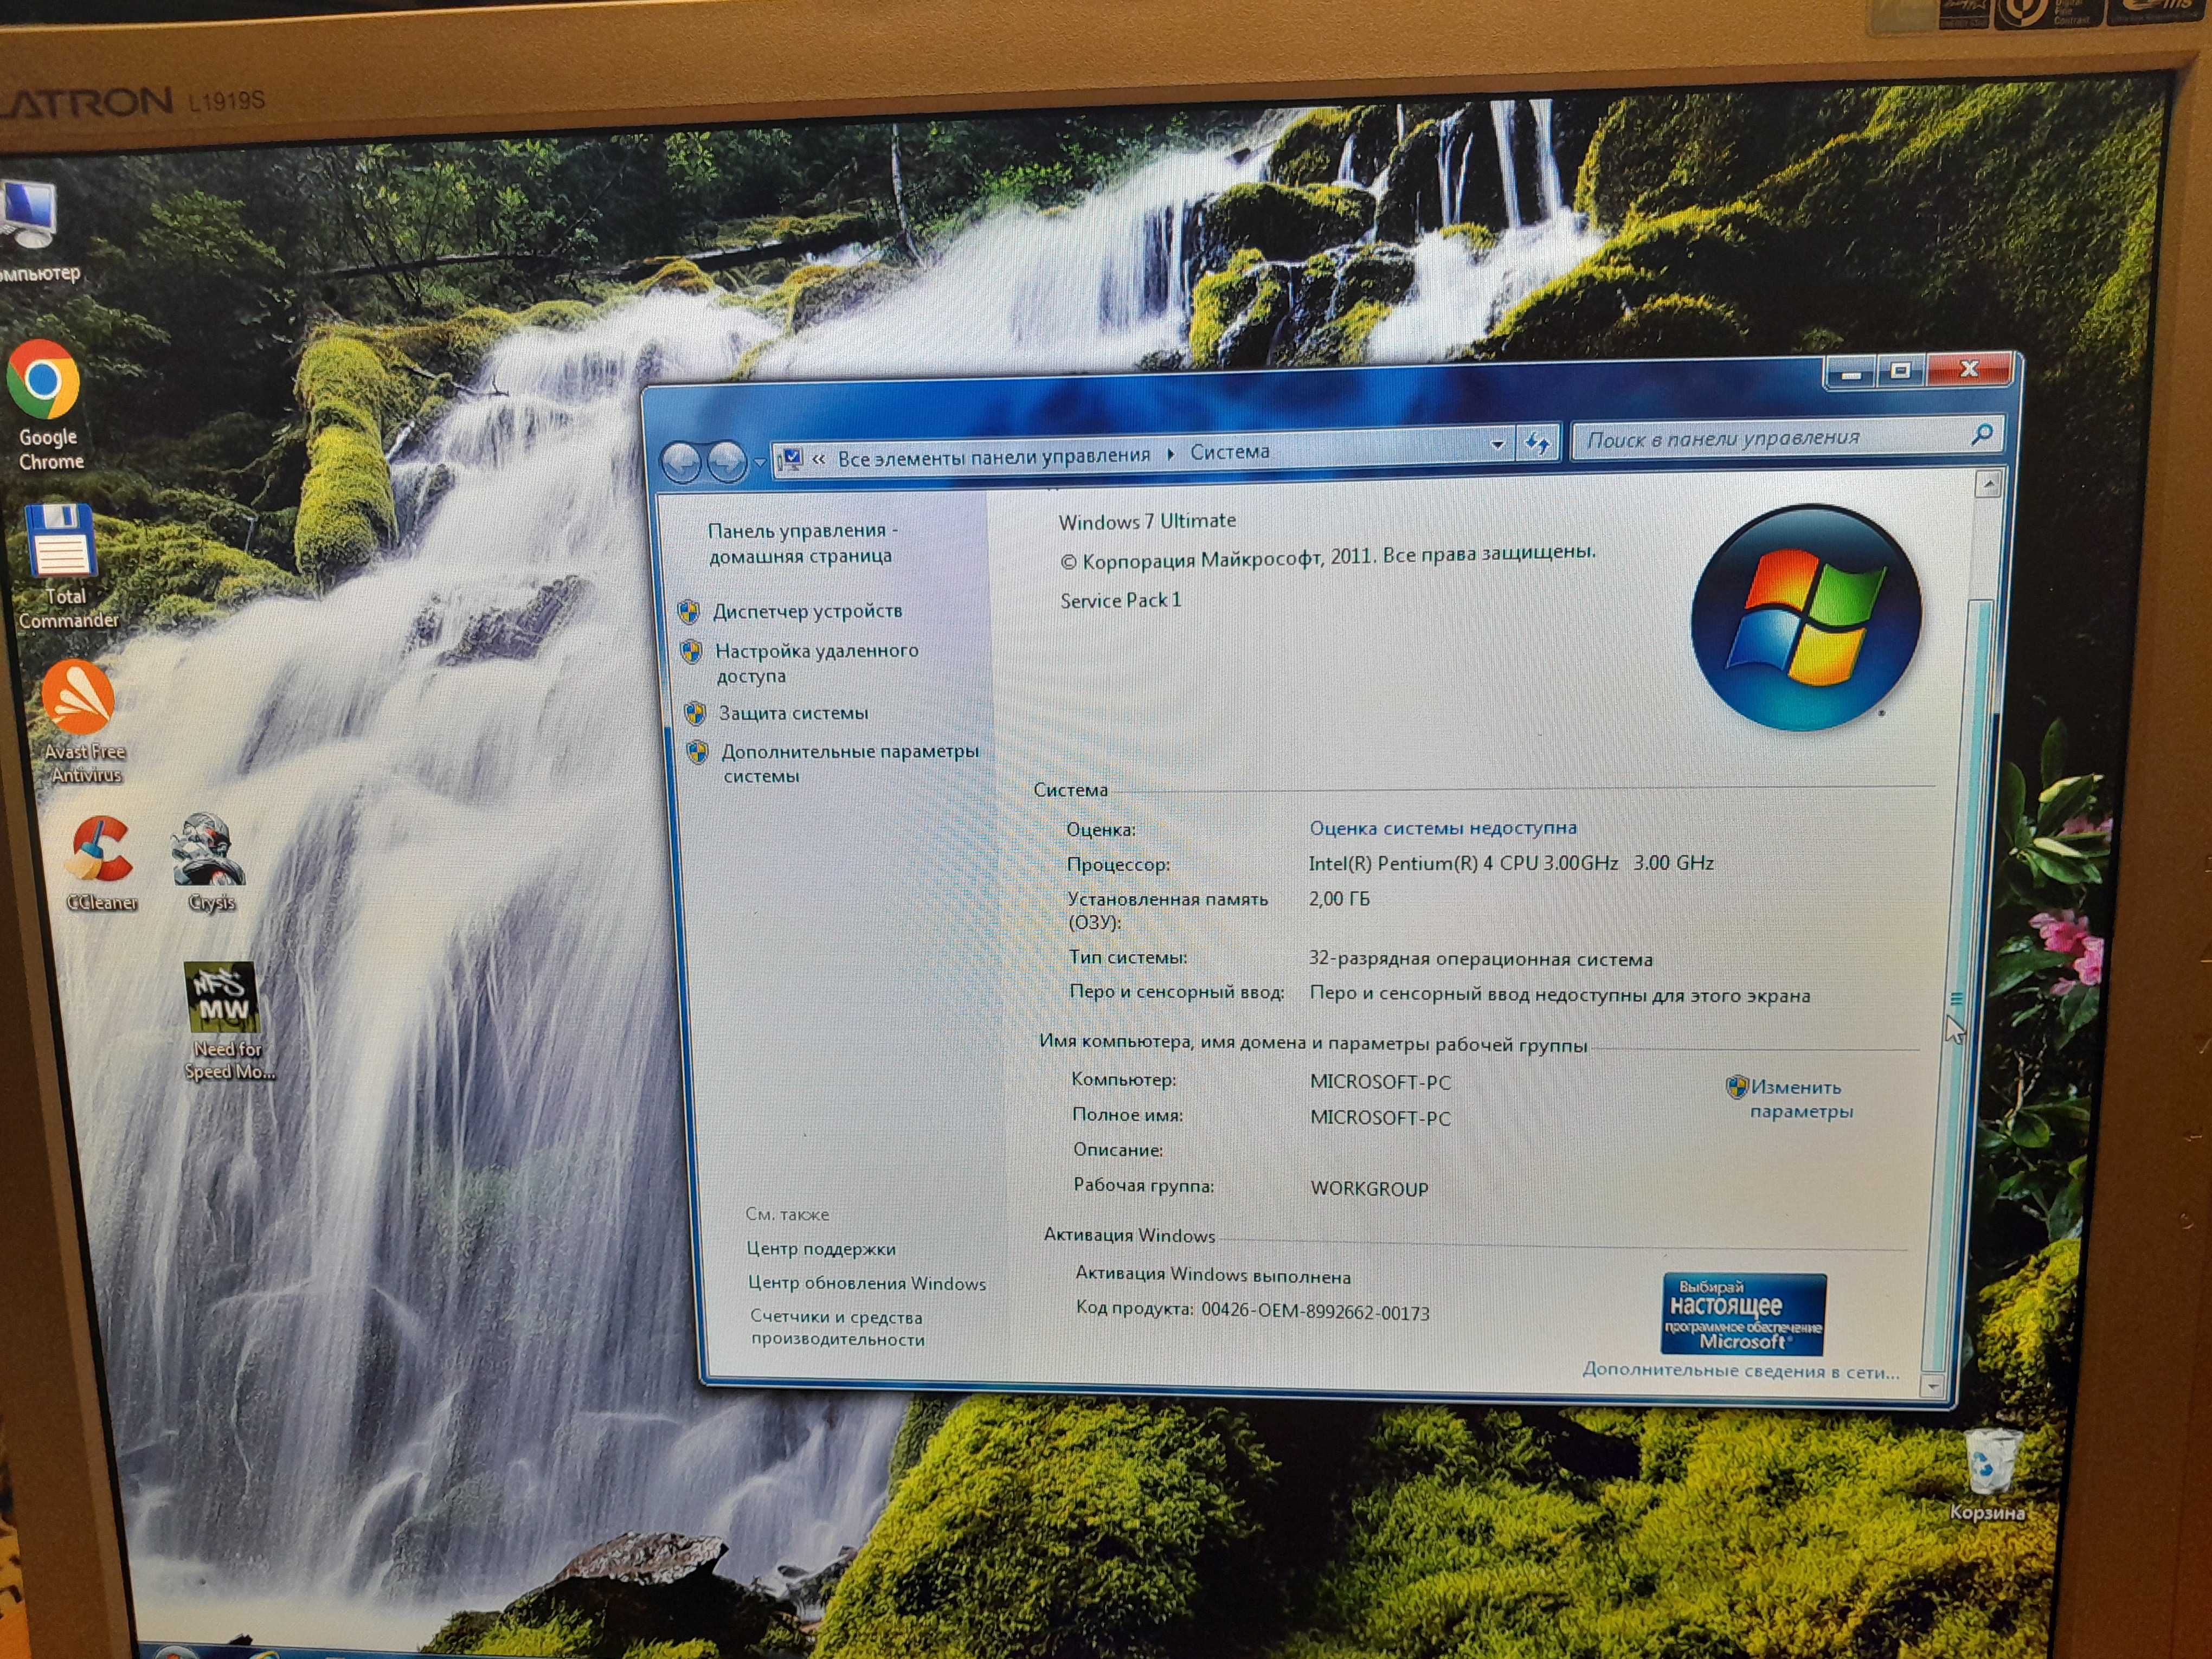Click the Forward navigation arrow button

[x=727, y=462]
